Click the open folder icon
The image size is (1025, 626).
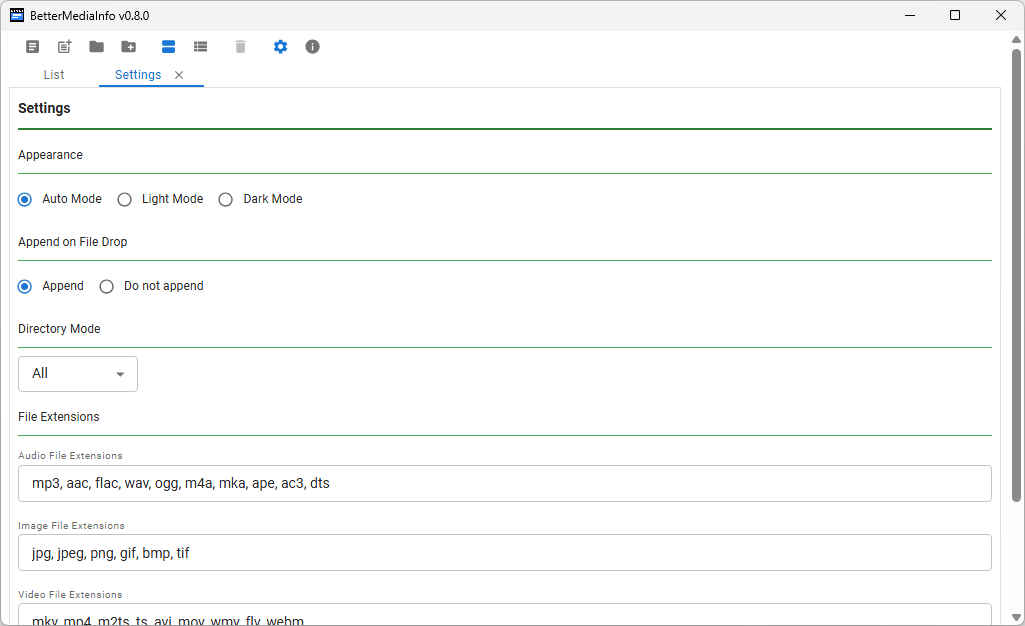(97, 47)
